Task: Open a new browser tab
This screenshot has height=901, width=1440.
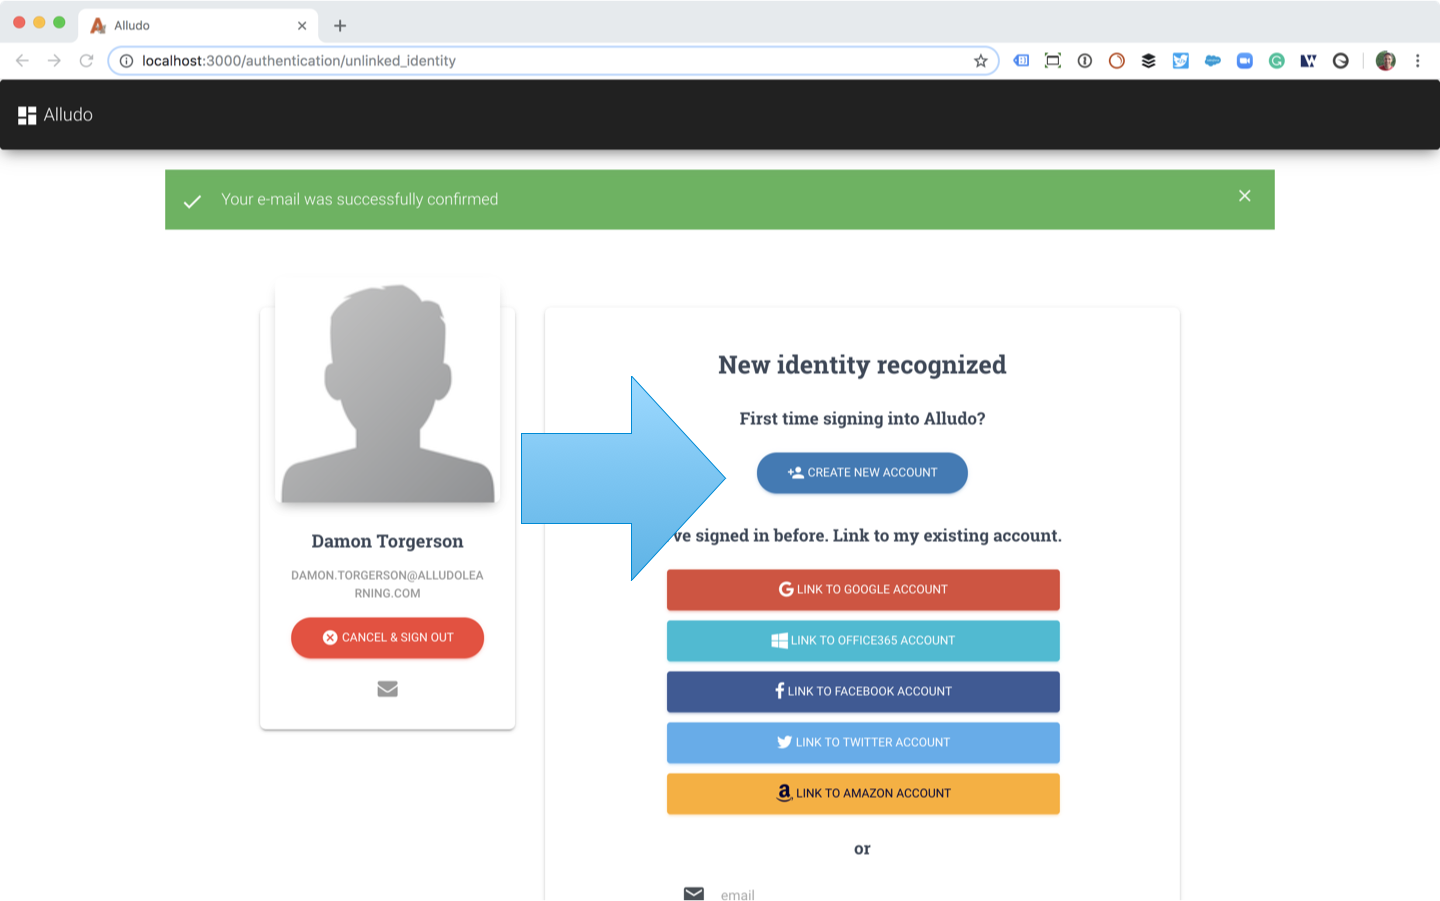Action: point(340,26)
